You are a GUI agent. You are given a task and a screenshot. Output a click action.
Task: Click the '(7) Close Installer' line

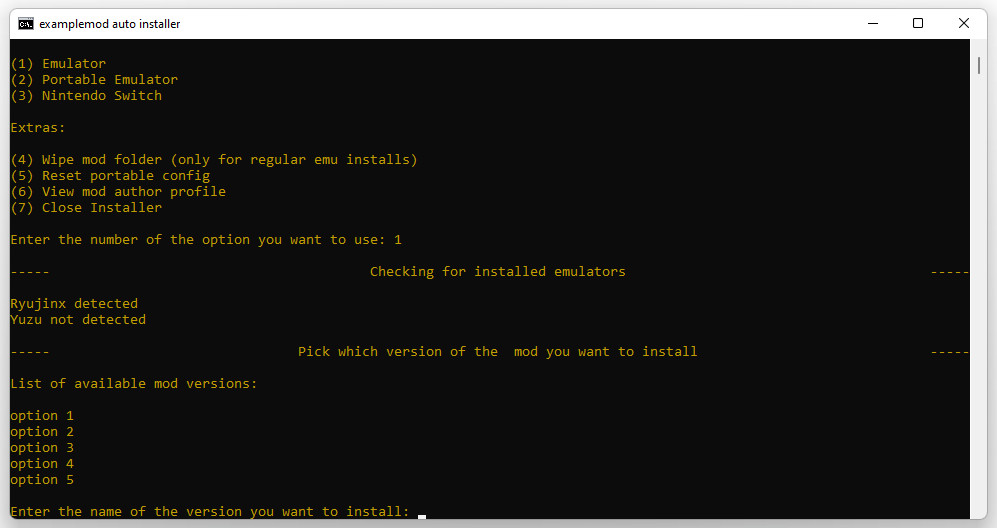pyautogui.click(x=86, y=208)
